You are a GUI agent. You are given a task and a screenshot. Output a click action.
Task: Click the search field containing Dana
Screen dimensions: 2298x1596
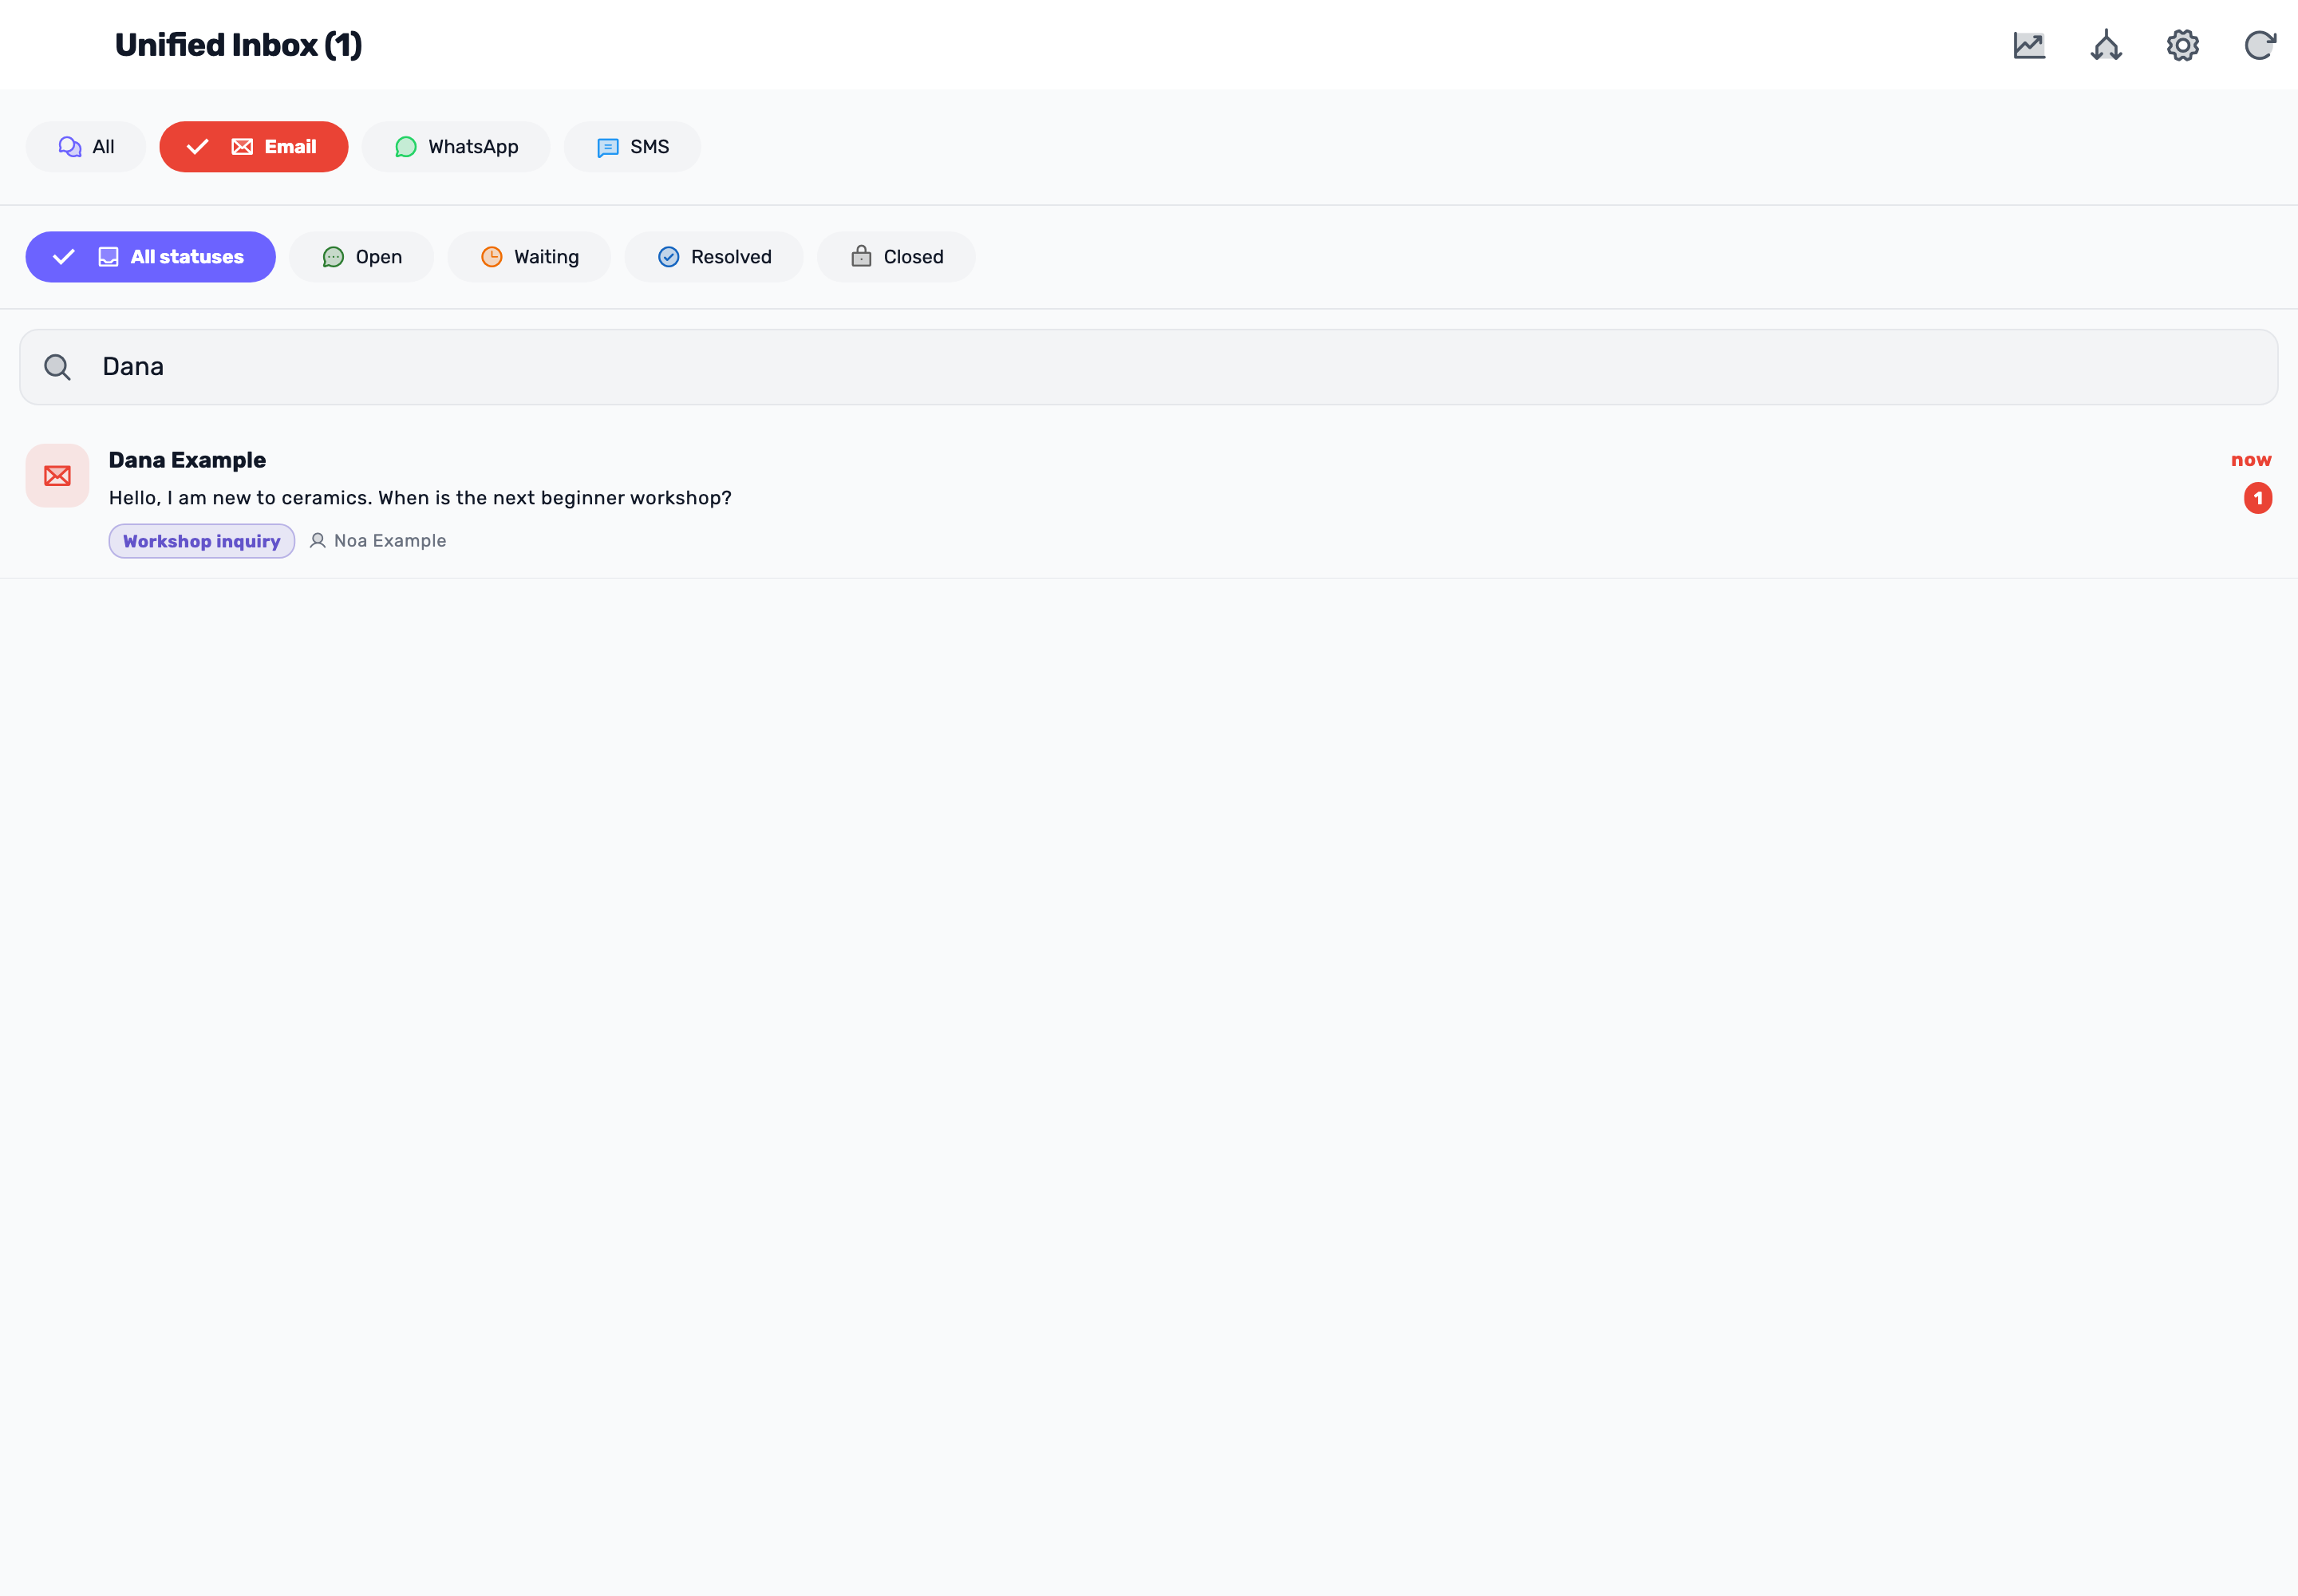(1149, 367)
